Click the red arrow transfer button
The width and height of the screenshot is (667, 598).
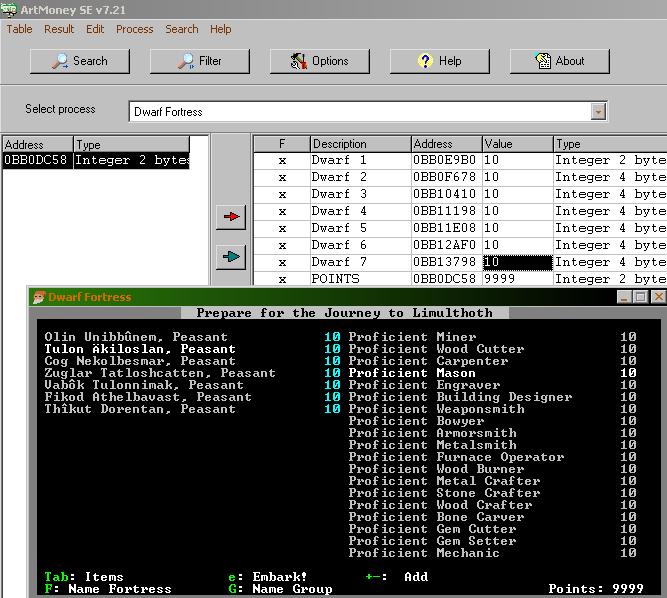click(x=231, y=217)
